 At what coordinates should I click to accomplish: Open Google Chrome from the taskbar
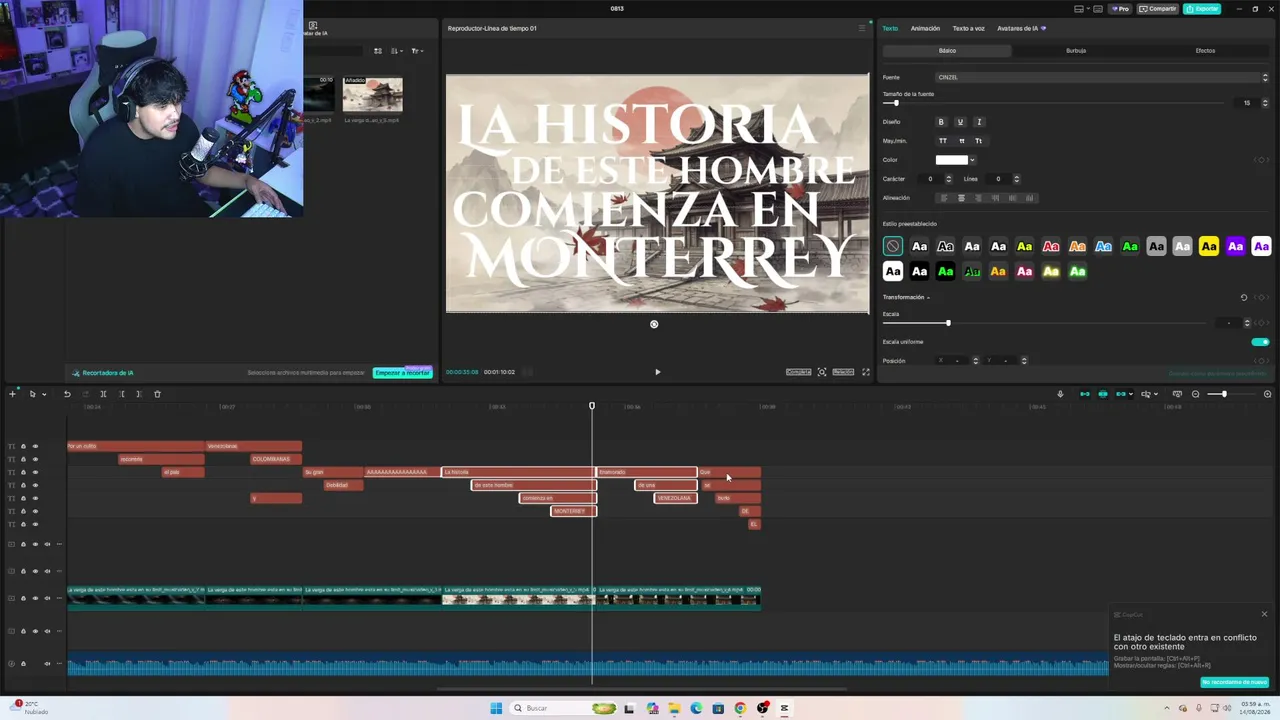[x=740, y=708]
